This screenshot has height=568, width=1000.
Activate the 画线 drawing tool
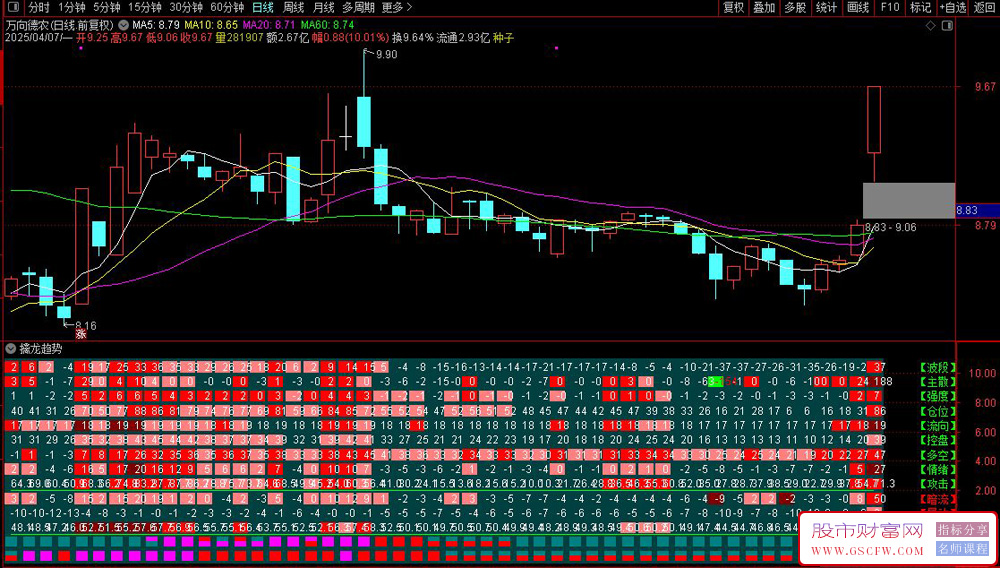coord(858,8)
